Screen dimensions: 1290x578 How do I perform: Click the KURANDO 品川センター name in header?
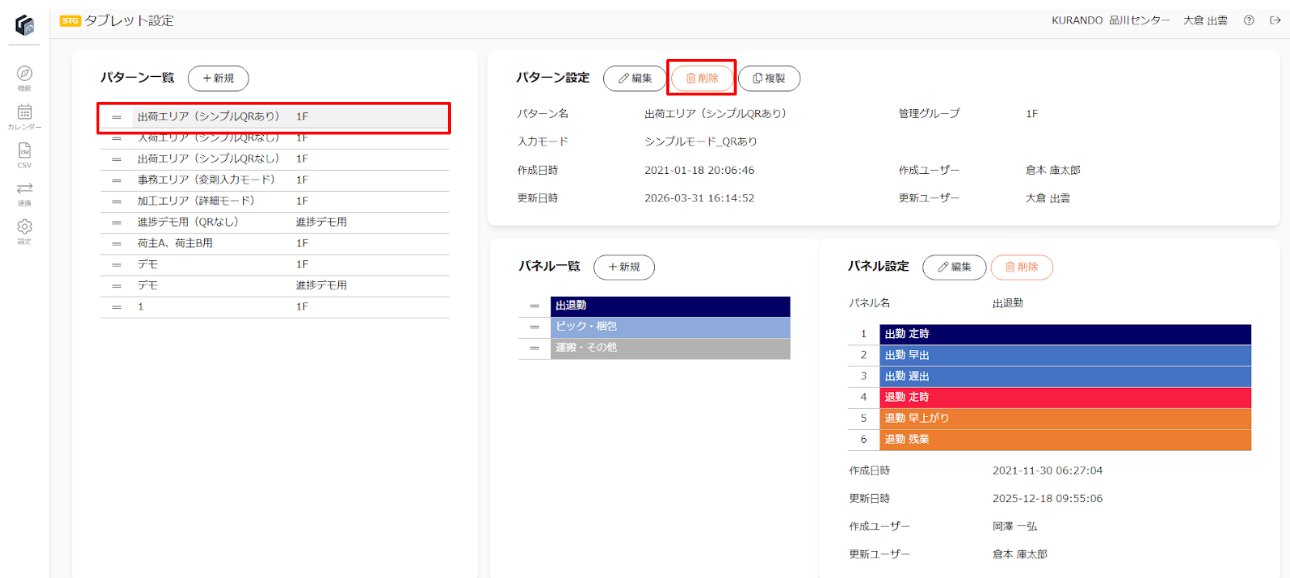[1110, 20]
